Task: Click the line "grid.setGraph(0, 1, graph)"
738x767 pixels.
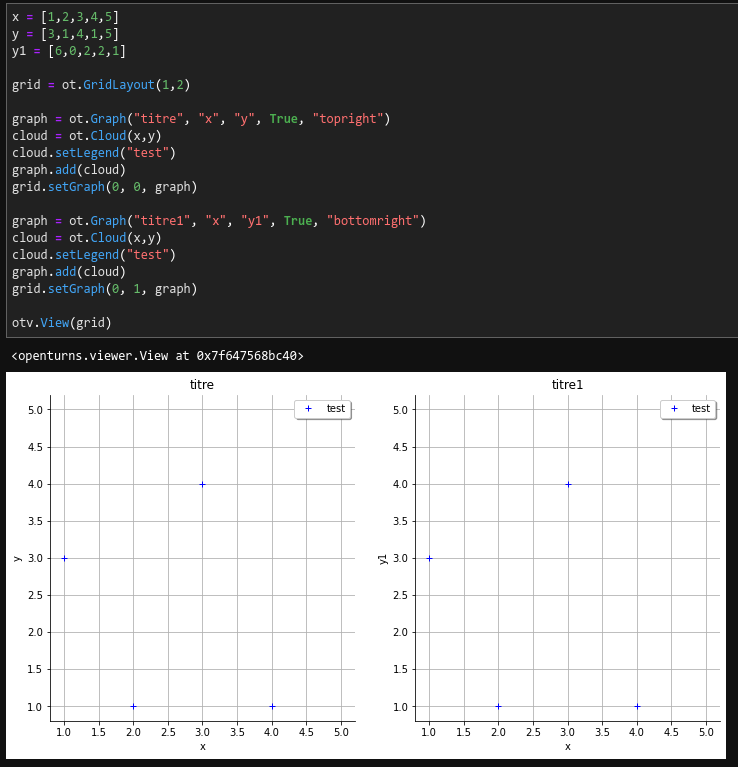Action: [104, 289]
